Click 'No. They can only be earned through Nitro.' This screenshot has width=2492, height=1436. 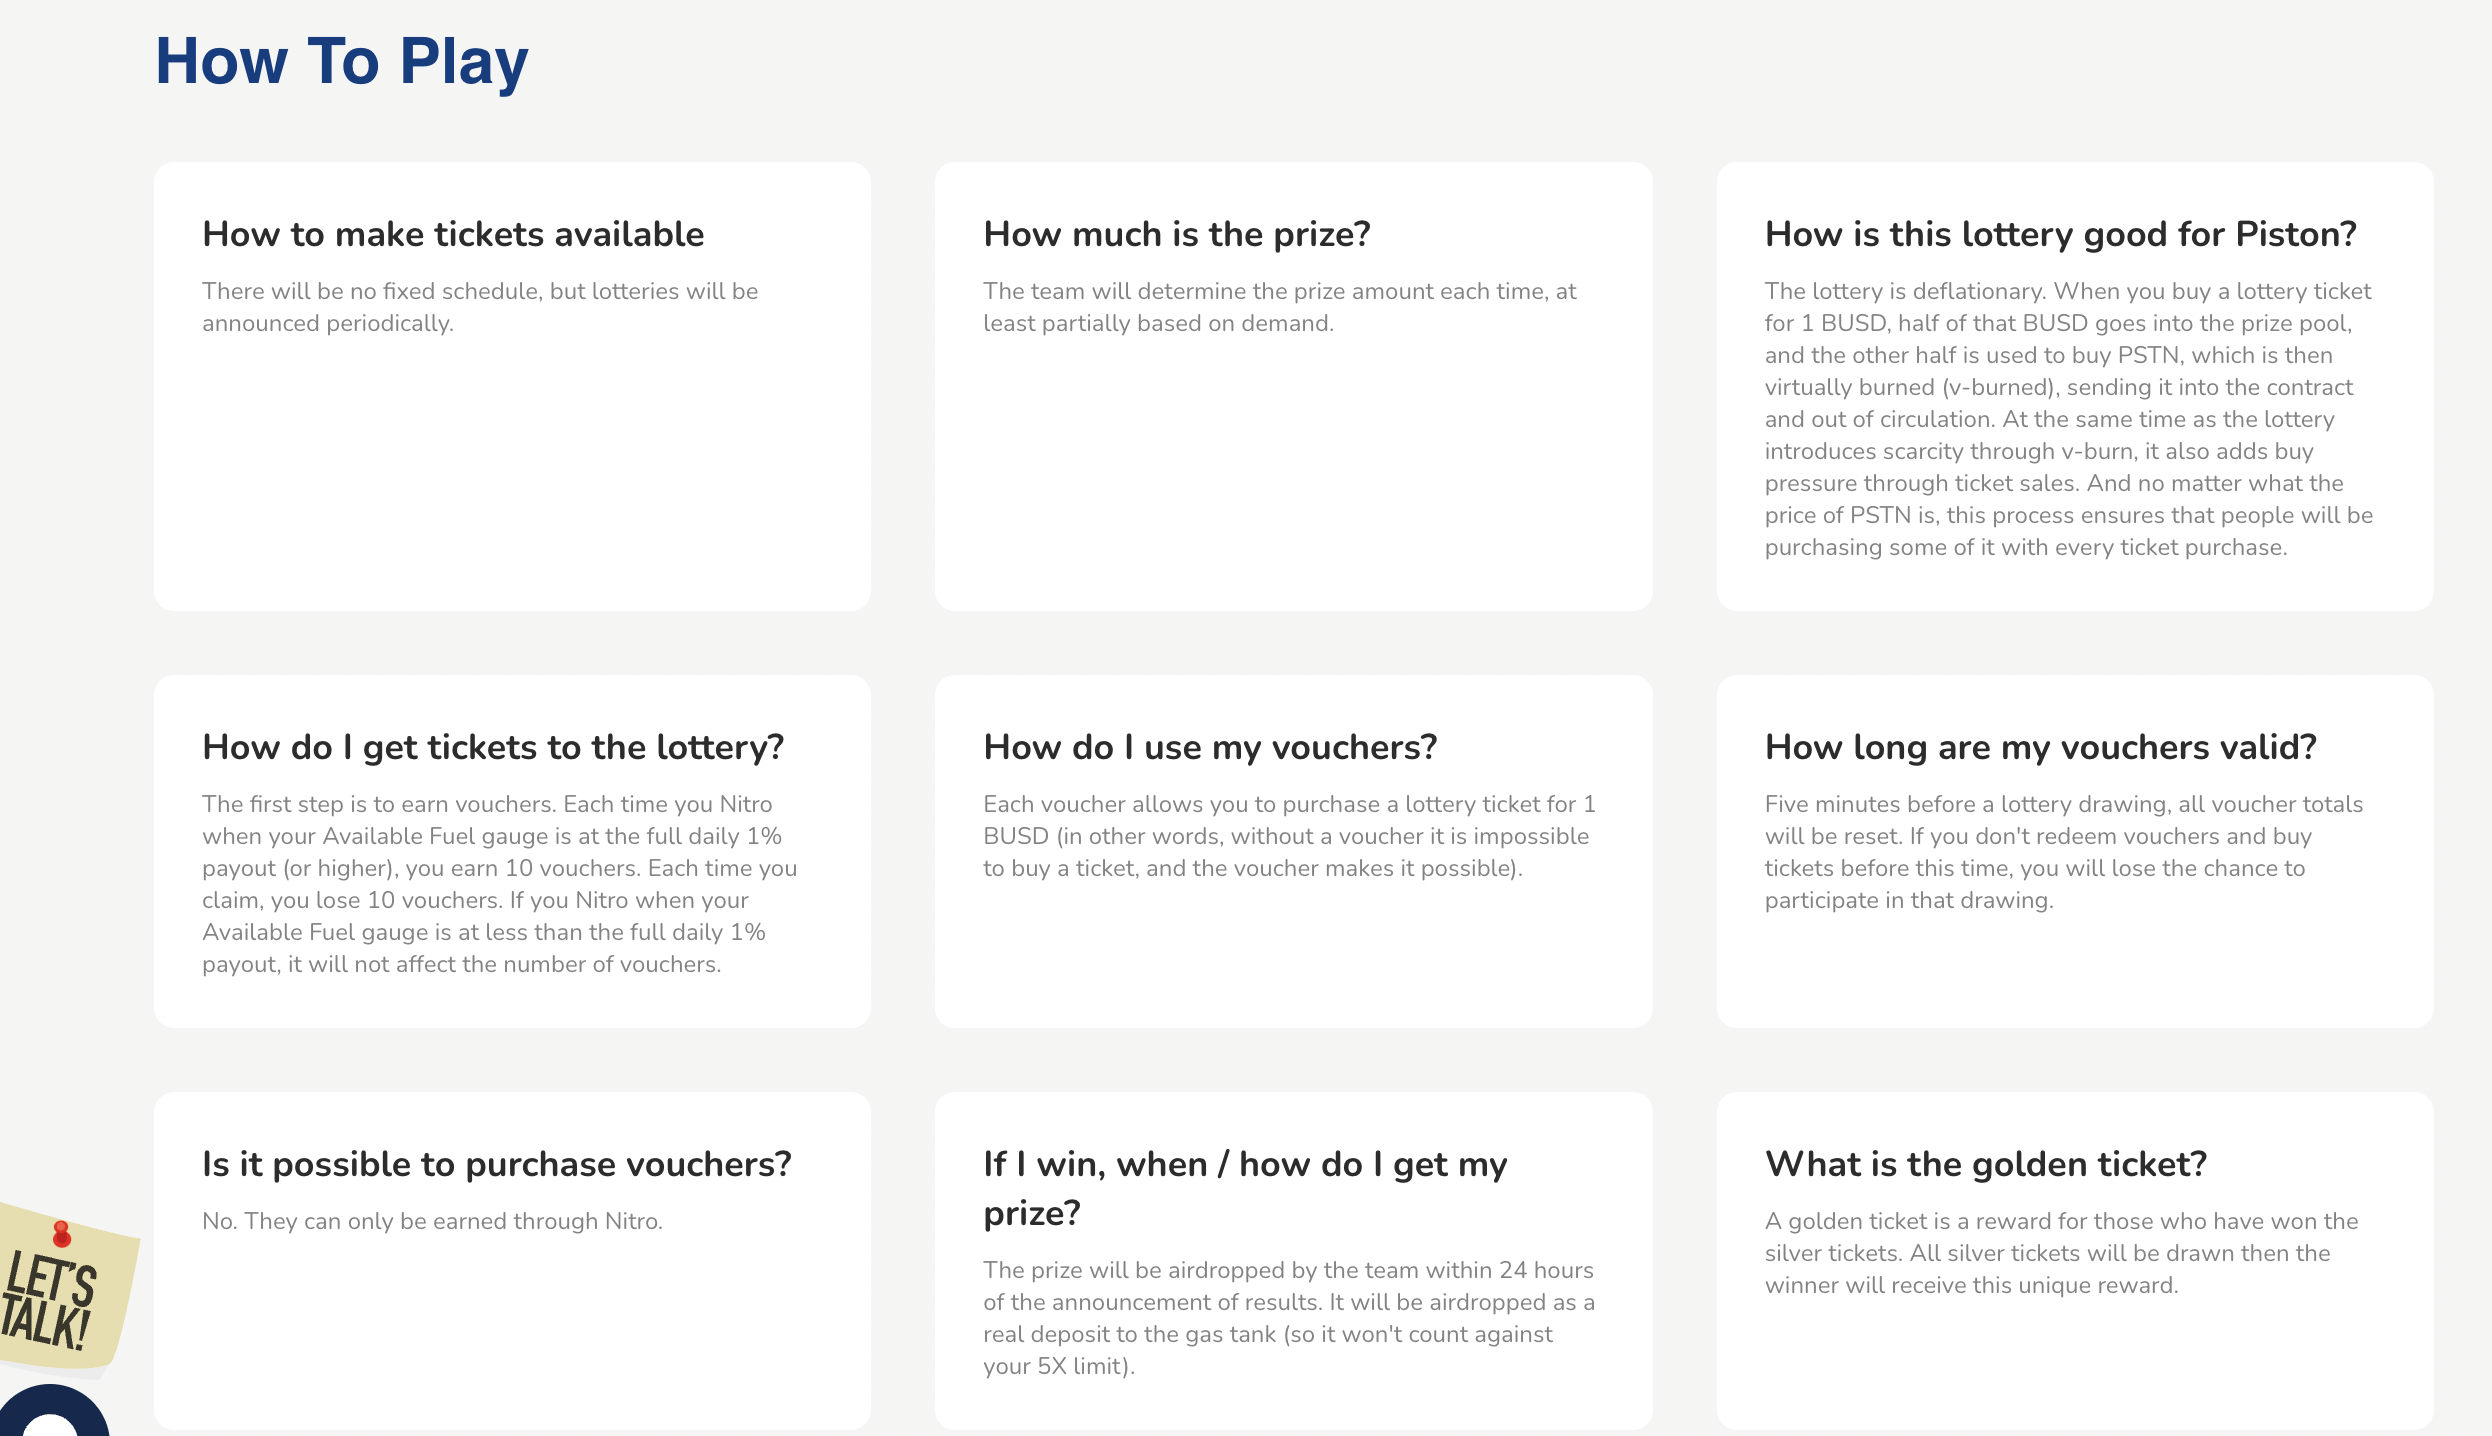point(432,1221)
